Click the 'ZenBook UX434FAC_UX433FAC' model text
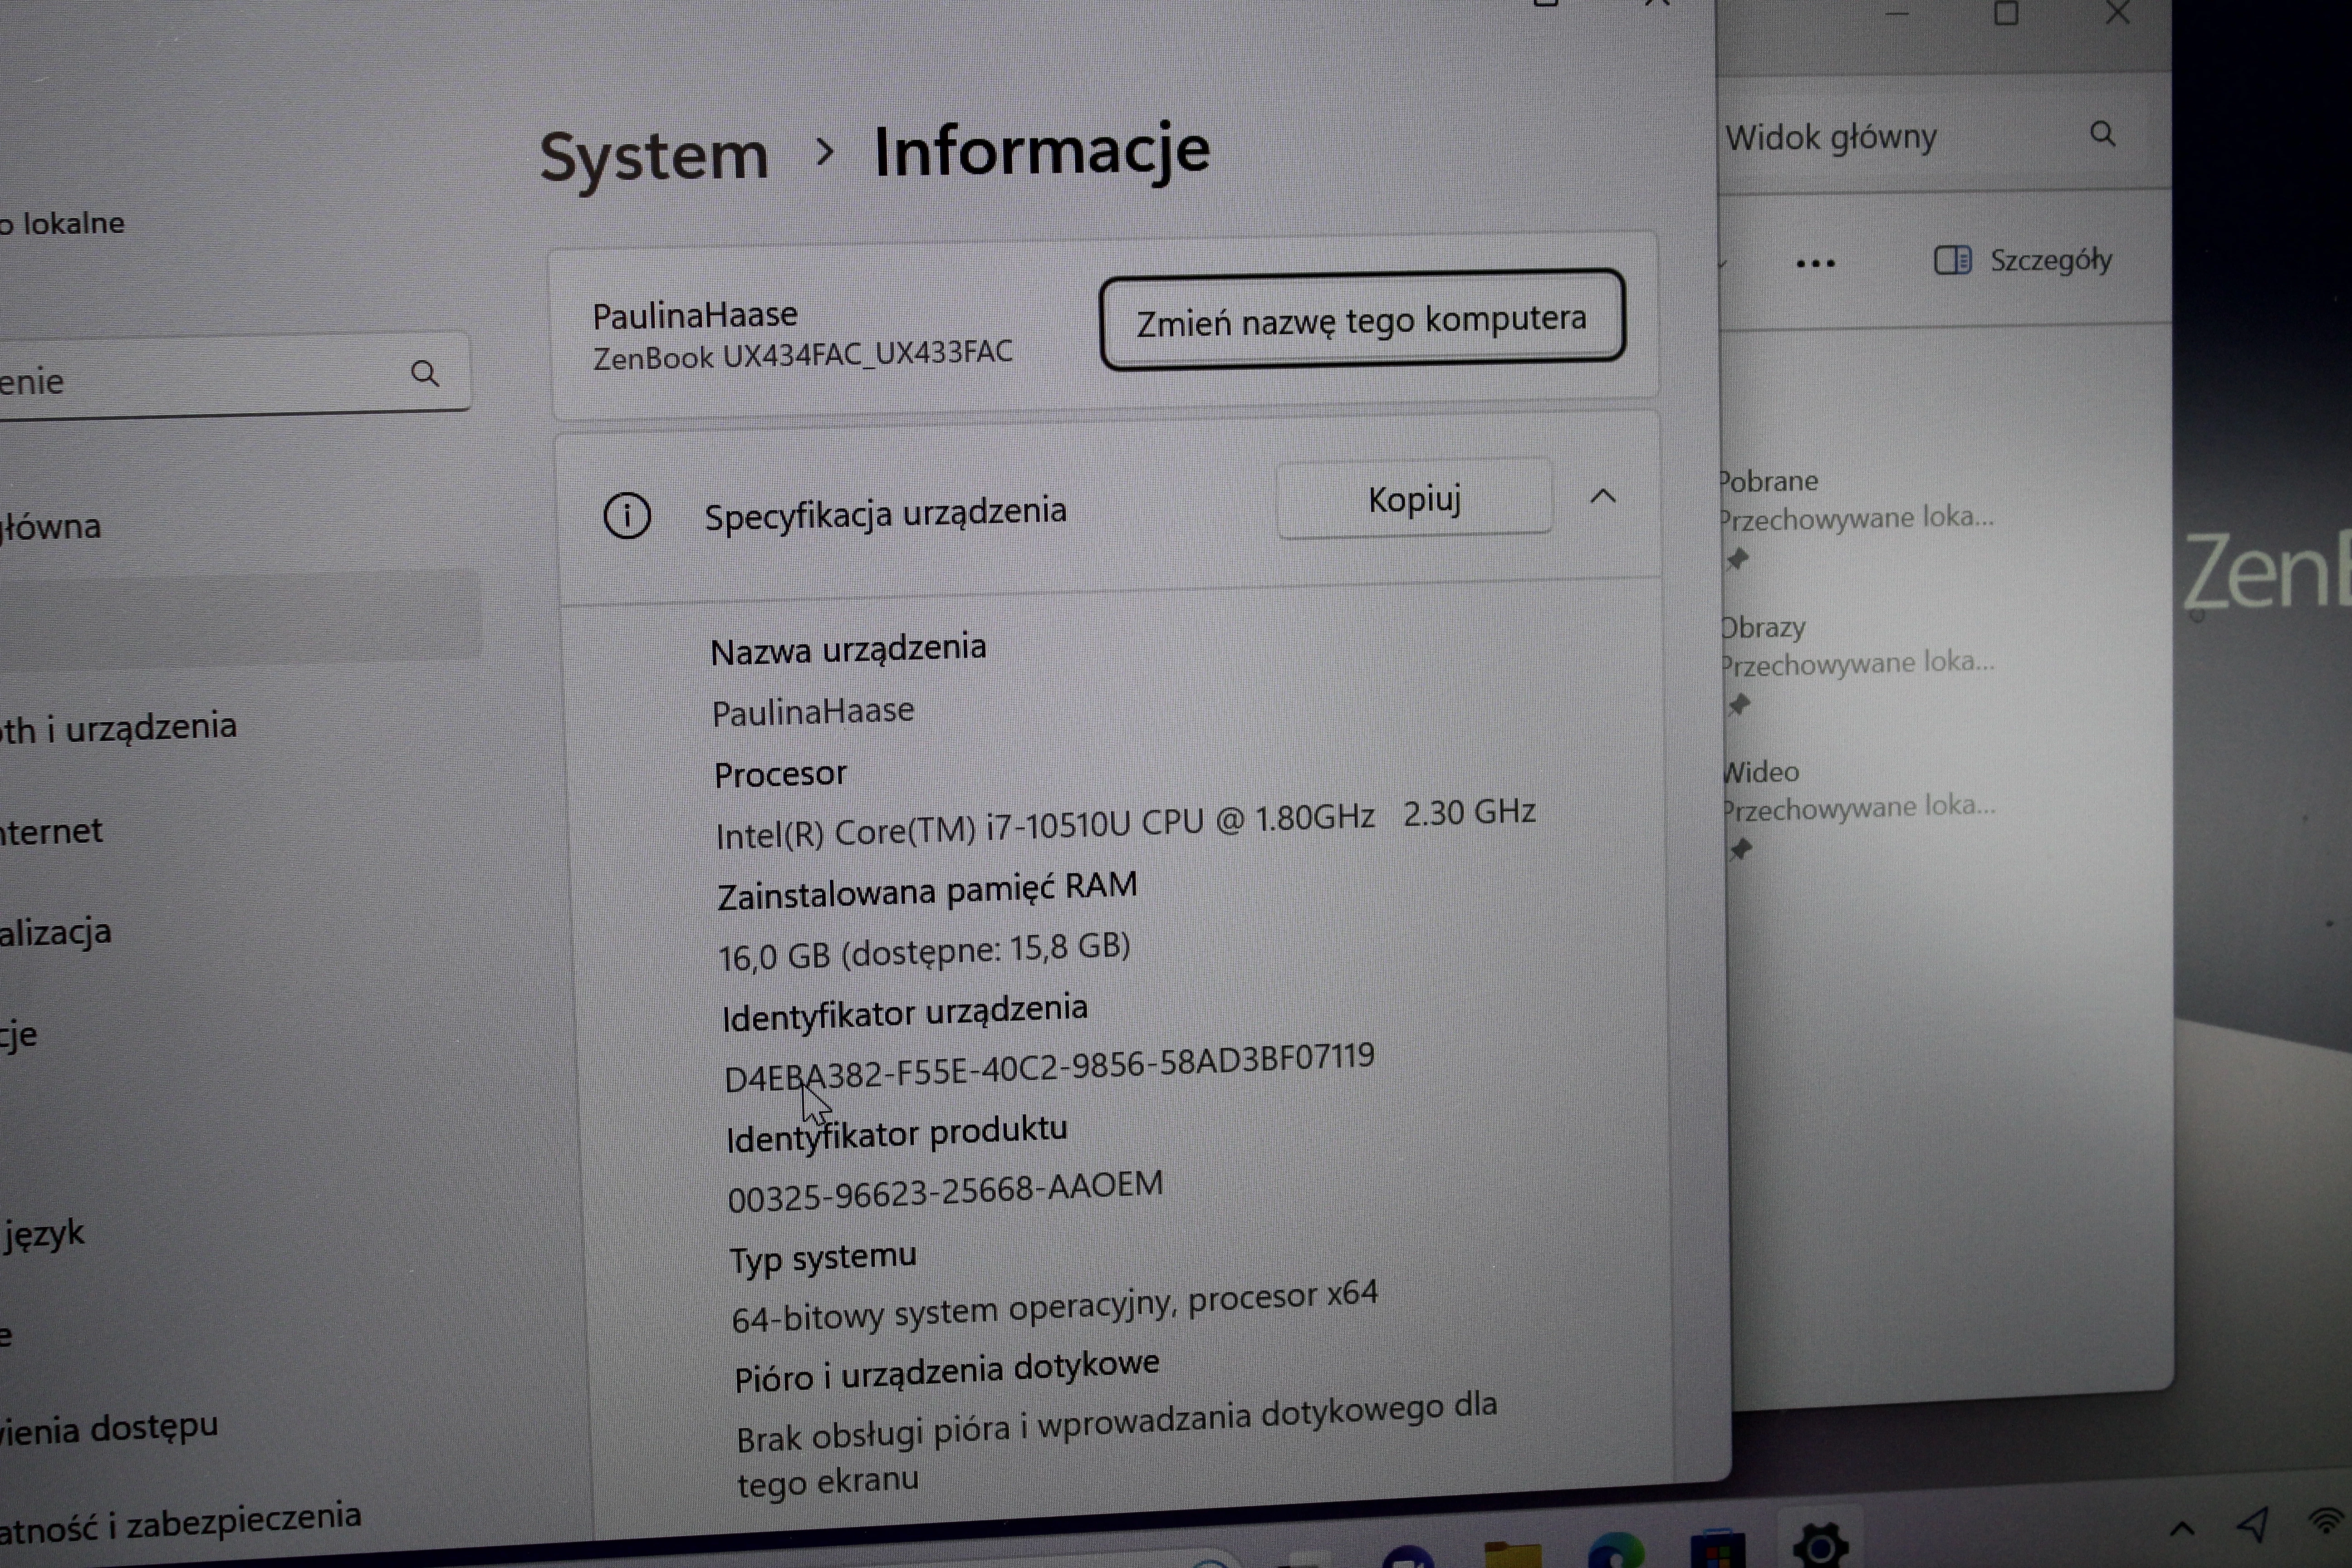The height and width of the screenshot is (1568, 2352). (803, 355)
